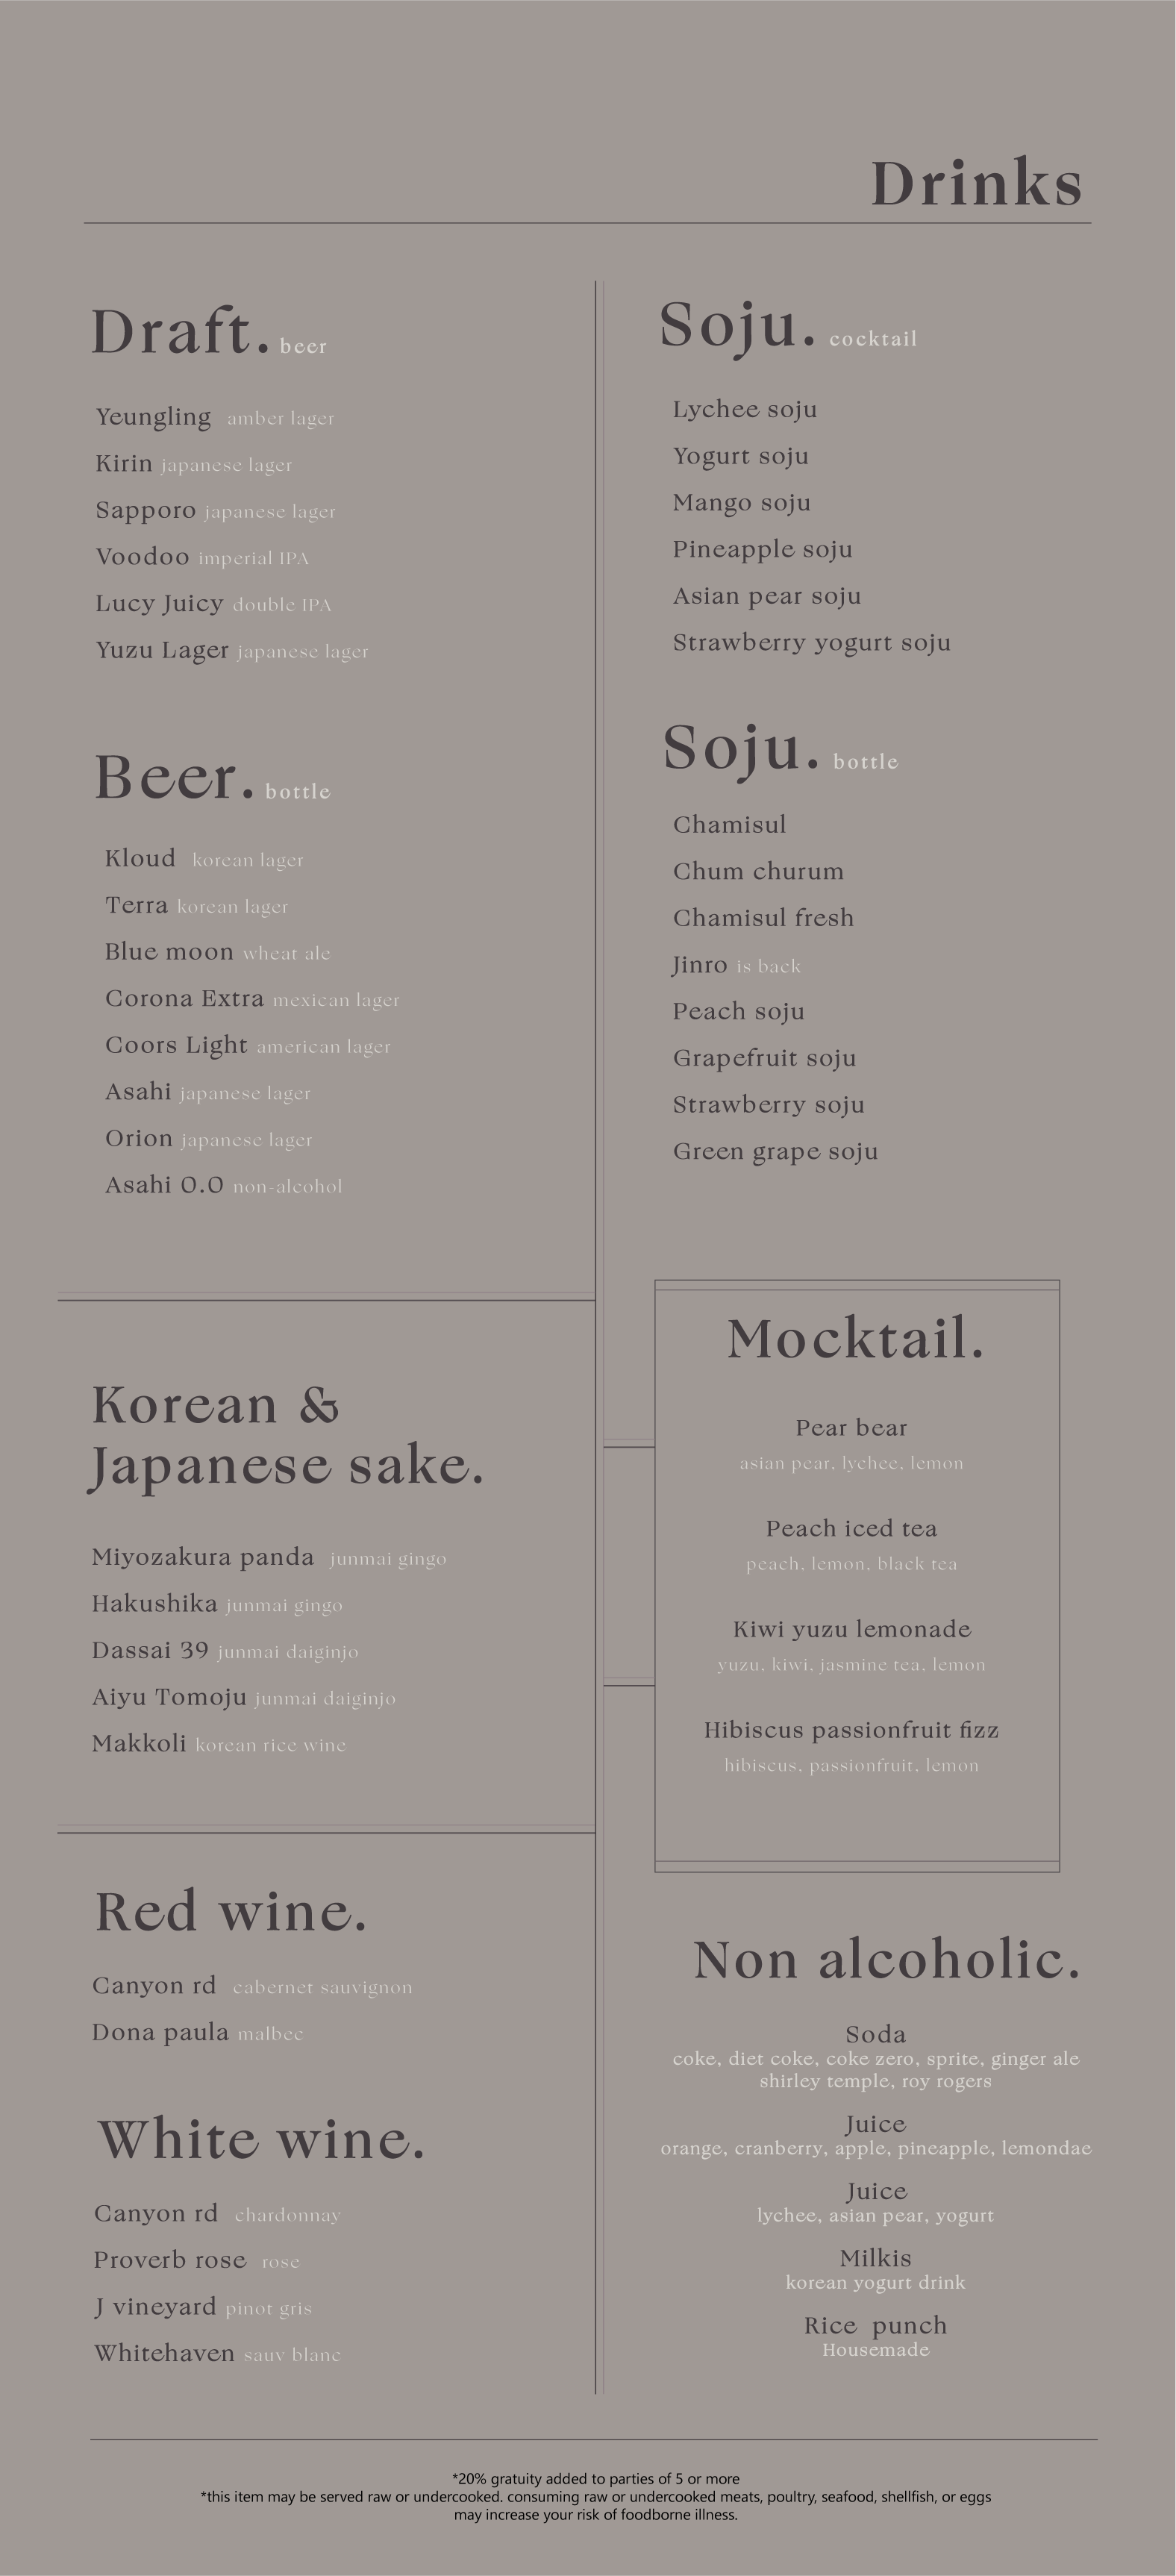Select Whitehaven sauv blanc
The height and width of the screenshot is (2576, 1176).
click(x=217, y=2354)
